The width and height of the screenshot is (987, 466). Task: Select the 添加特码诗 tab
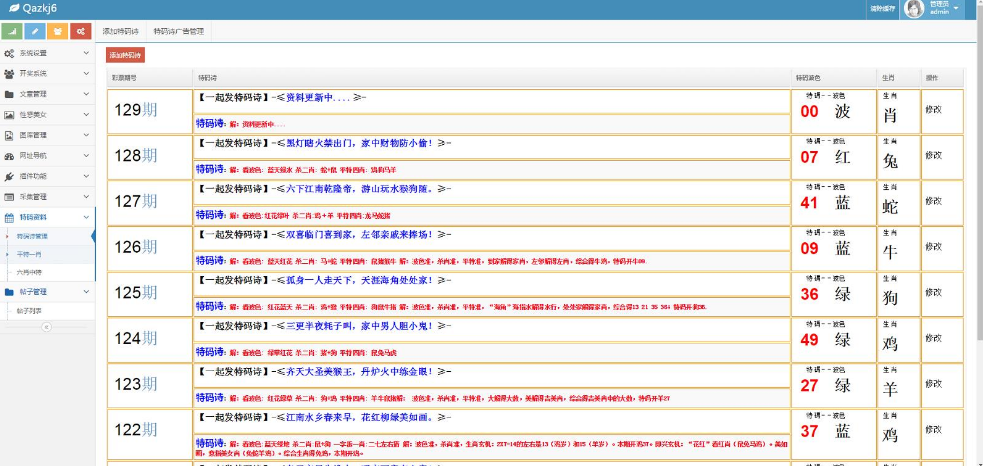click(121, 31)
